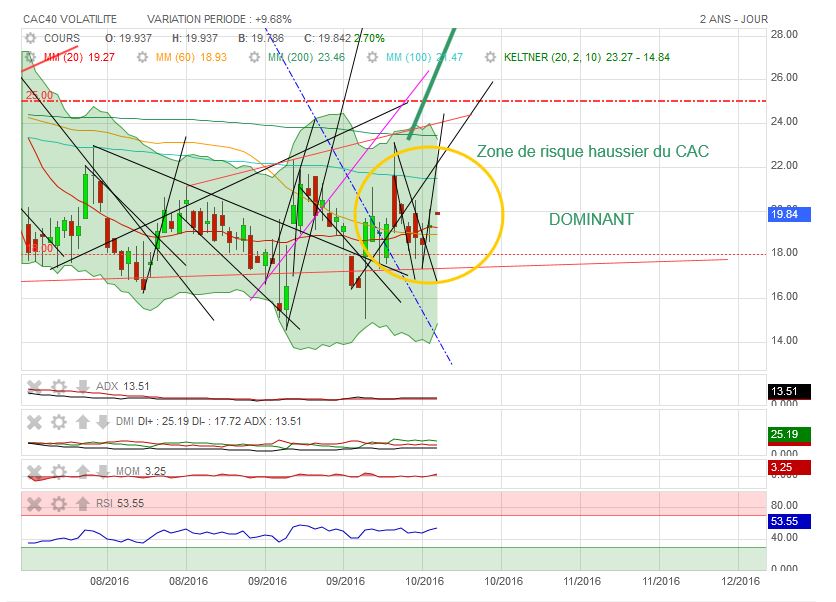Open gear settings for MM (60)
Screen dimensions: 836x602
[142, 57]
